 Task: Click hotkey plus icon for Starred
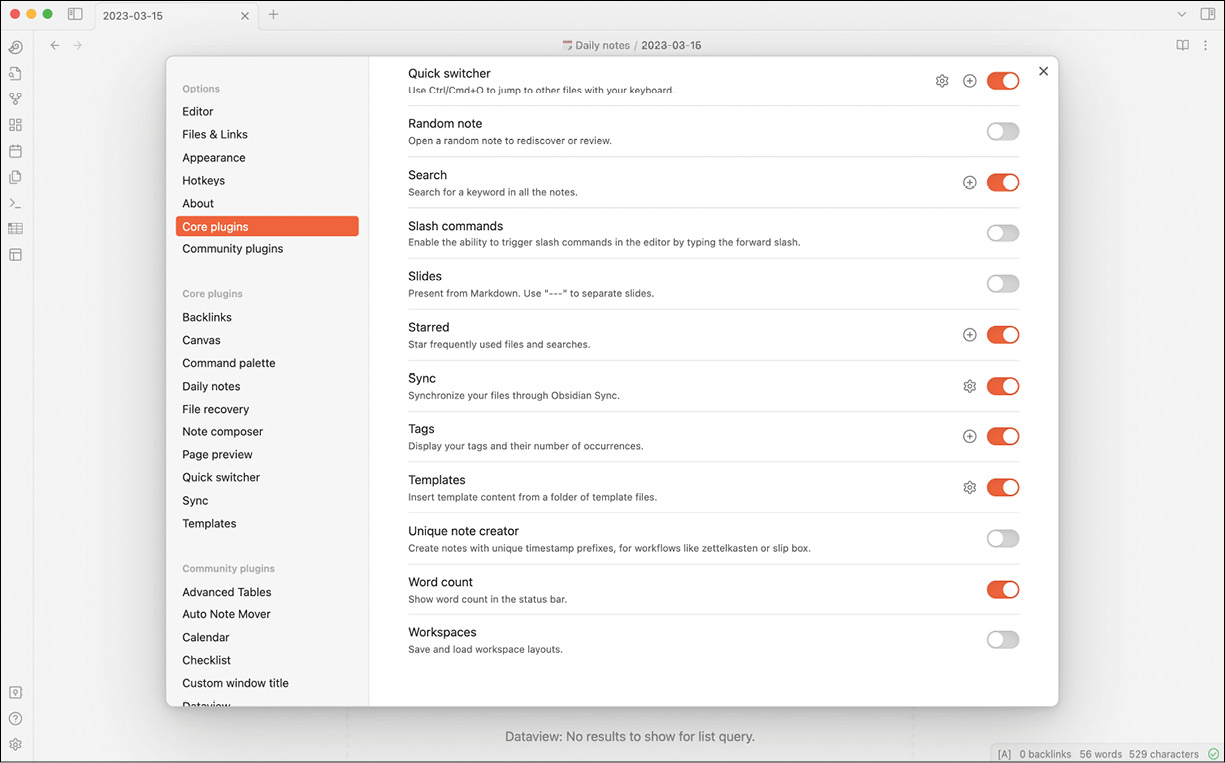point(969,335)
